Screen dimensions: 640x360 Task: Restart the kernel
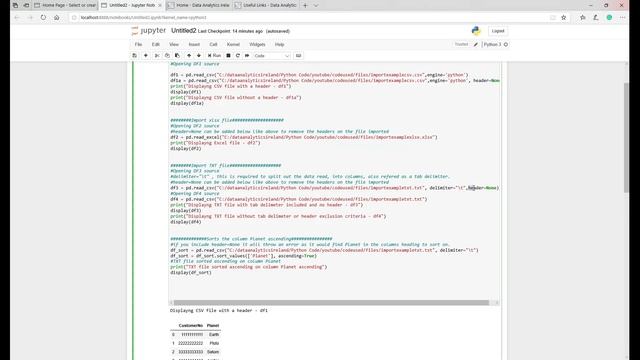coord(238,56)
